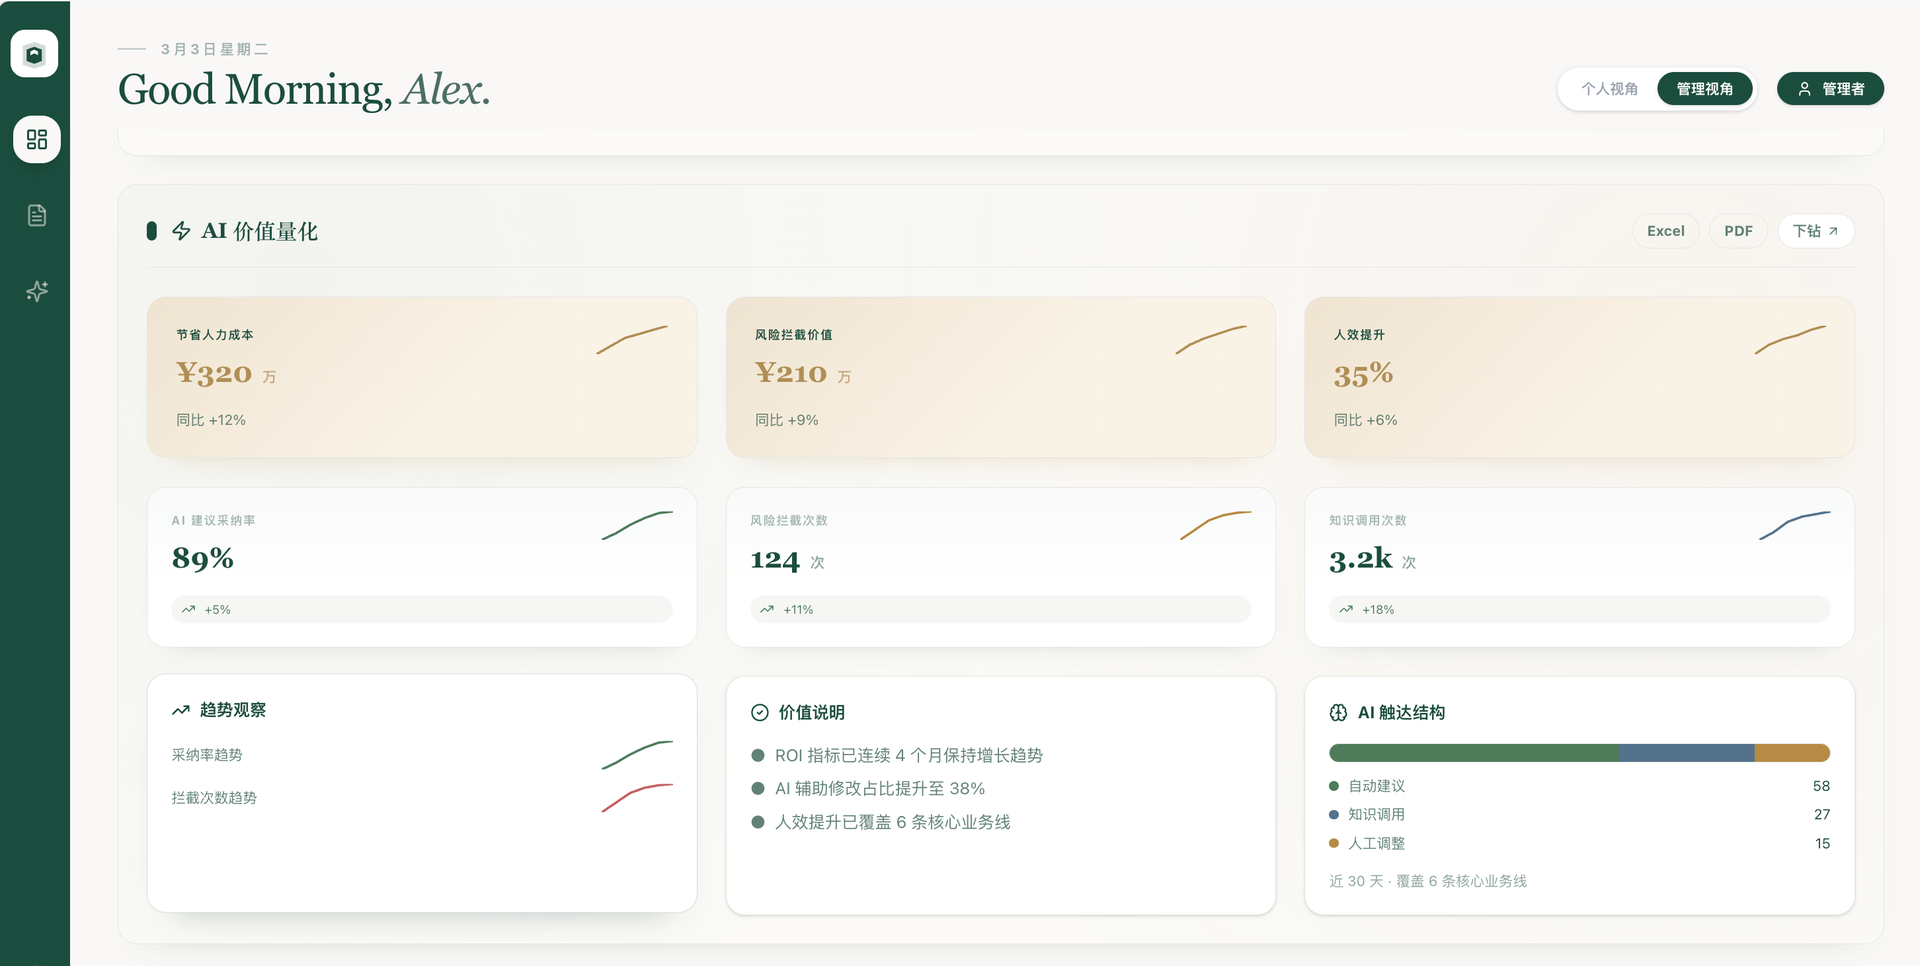Click the sparkline in 风险拦截次数 card
This screenshot has height=966, width=1920.
1216,525
